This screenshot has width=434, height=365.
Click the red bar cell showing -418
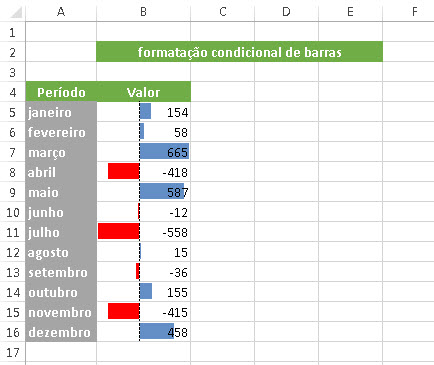(143, 172)
